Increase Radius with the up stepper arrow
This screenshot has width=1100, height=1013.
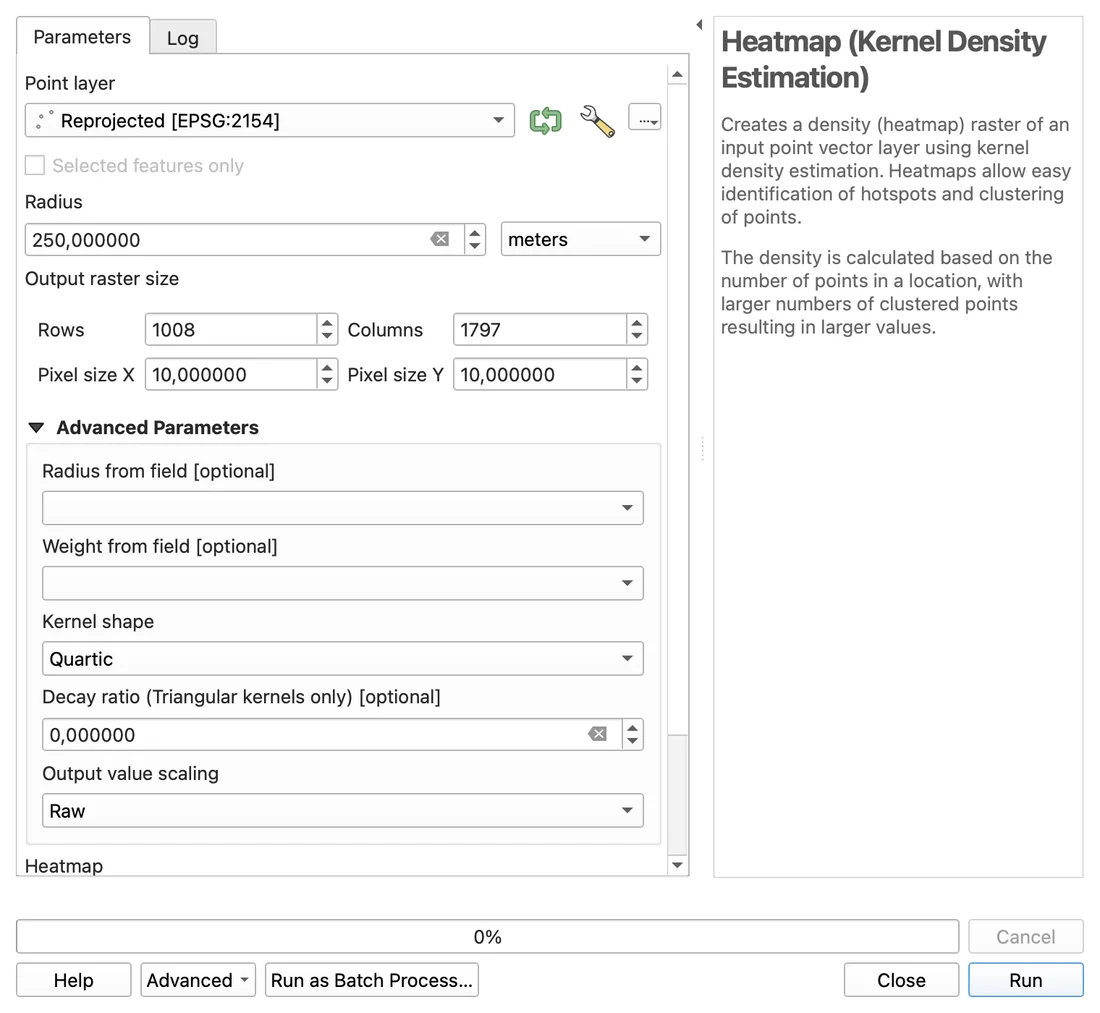tap(475, 233)
